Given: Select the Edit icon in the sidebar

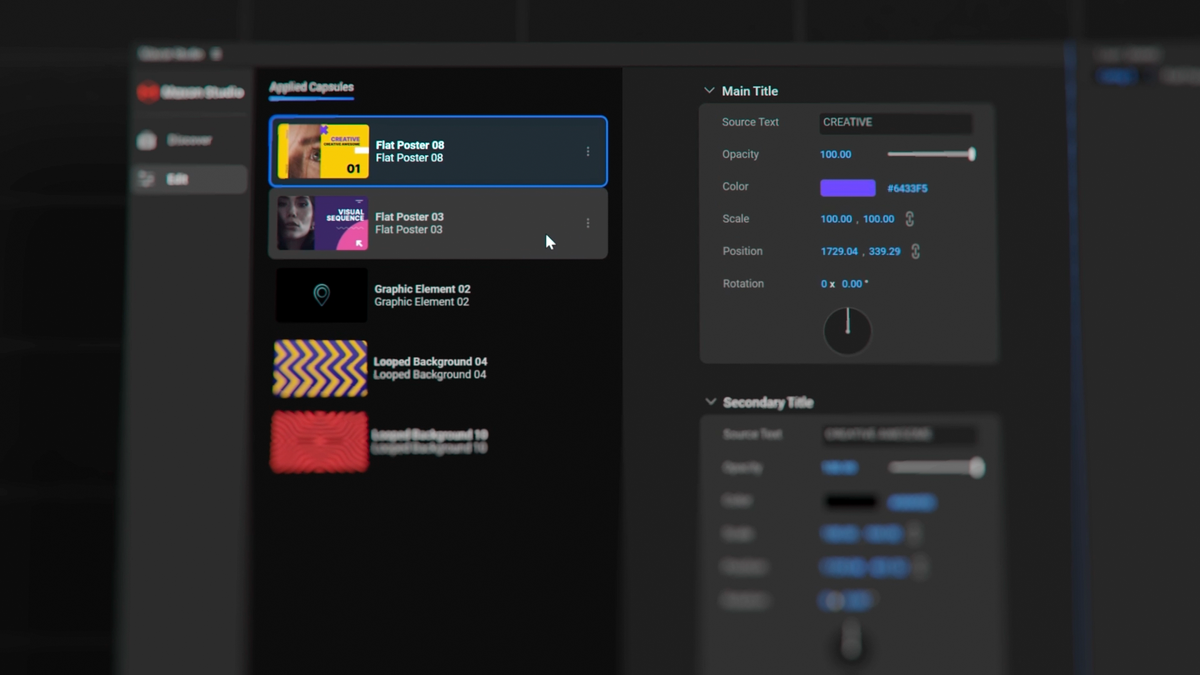Looking at the screenshot, I should pos(146,179).
